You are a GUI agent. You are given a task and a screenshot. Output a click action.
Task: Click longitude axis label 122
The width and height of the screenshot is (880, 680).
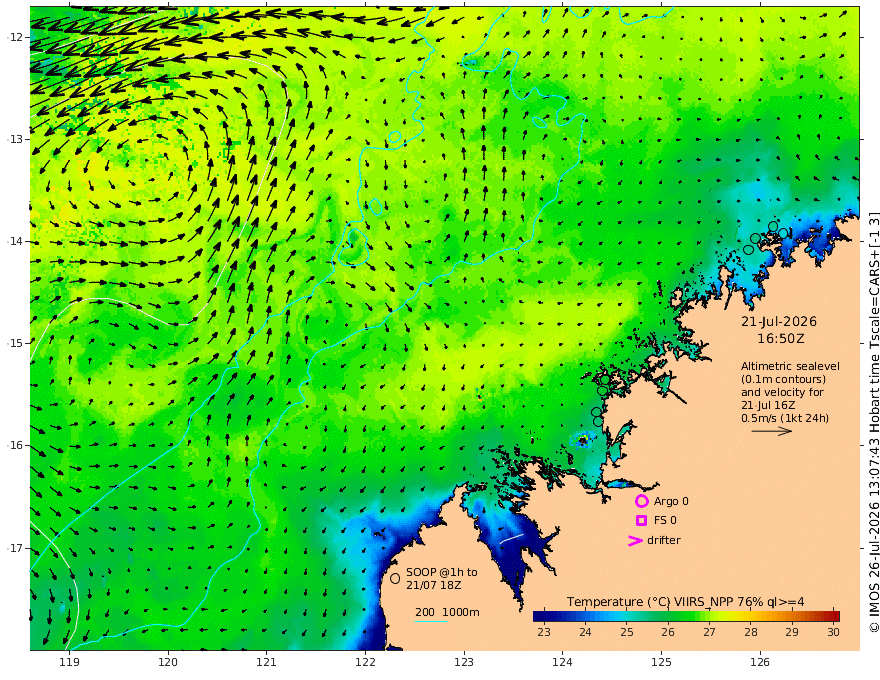(x=365, y=663)
